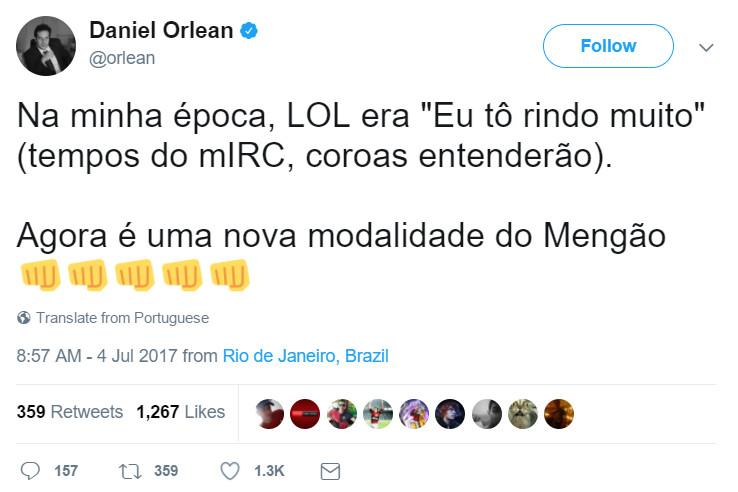
Task: Send tweet via envelope message icon
Action: click(x=330, y=470)
